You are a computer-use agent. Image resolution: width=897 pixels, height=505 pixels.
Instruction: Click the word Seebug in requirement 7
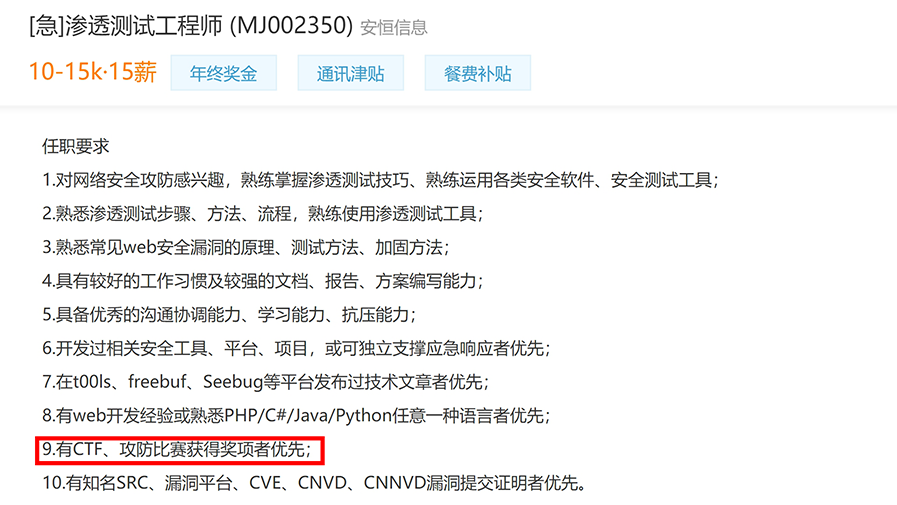pyautogui.click(x=233, y=381)
